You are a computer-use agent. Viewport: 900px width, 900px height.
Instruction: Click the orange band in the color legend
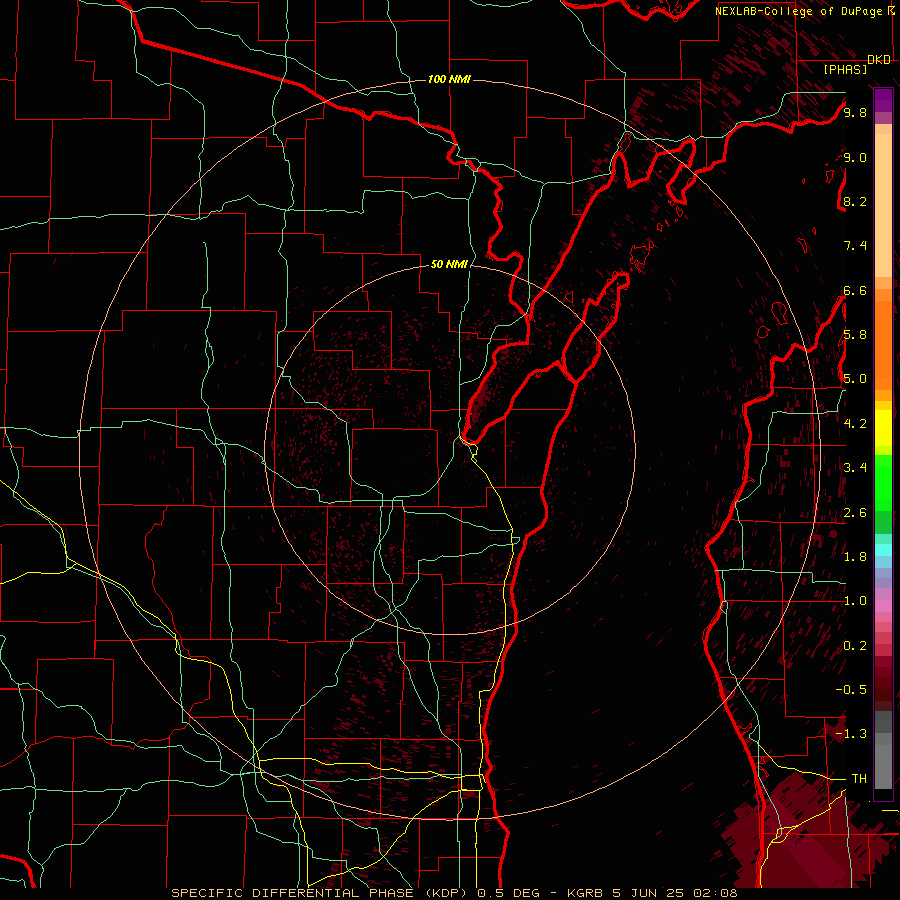[x=883, y=345]
